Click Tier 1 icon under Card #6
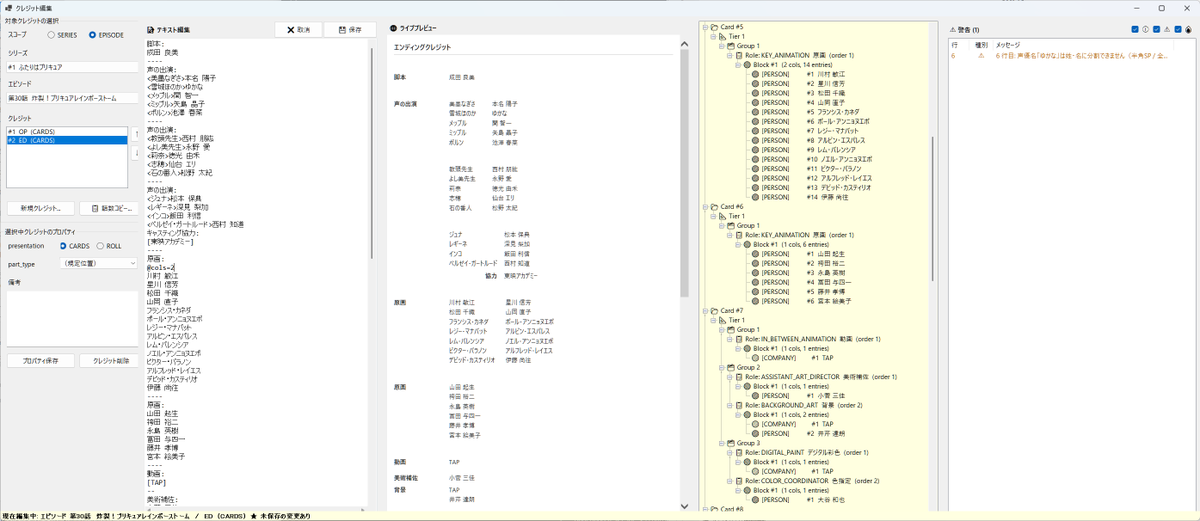The image size is (1200, 521). coord(723,216)
